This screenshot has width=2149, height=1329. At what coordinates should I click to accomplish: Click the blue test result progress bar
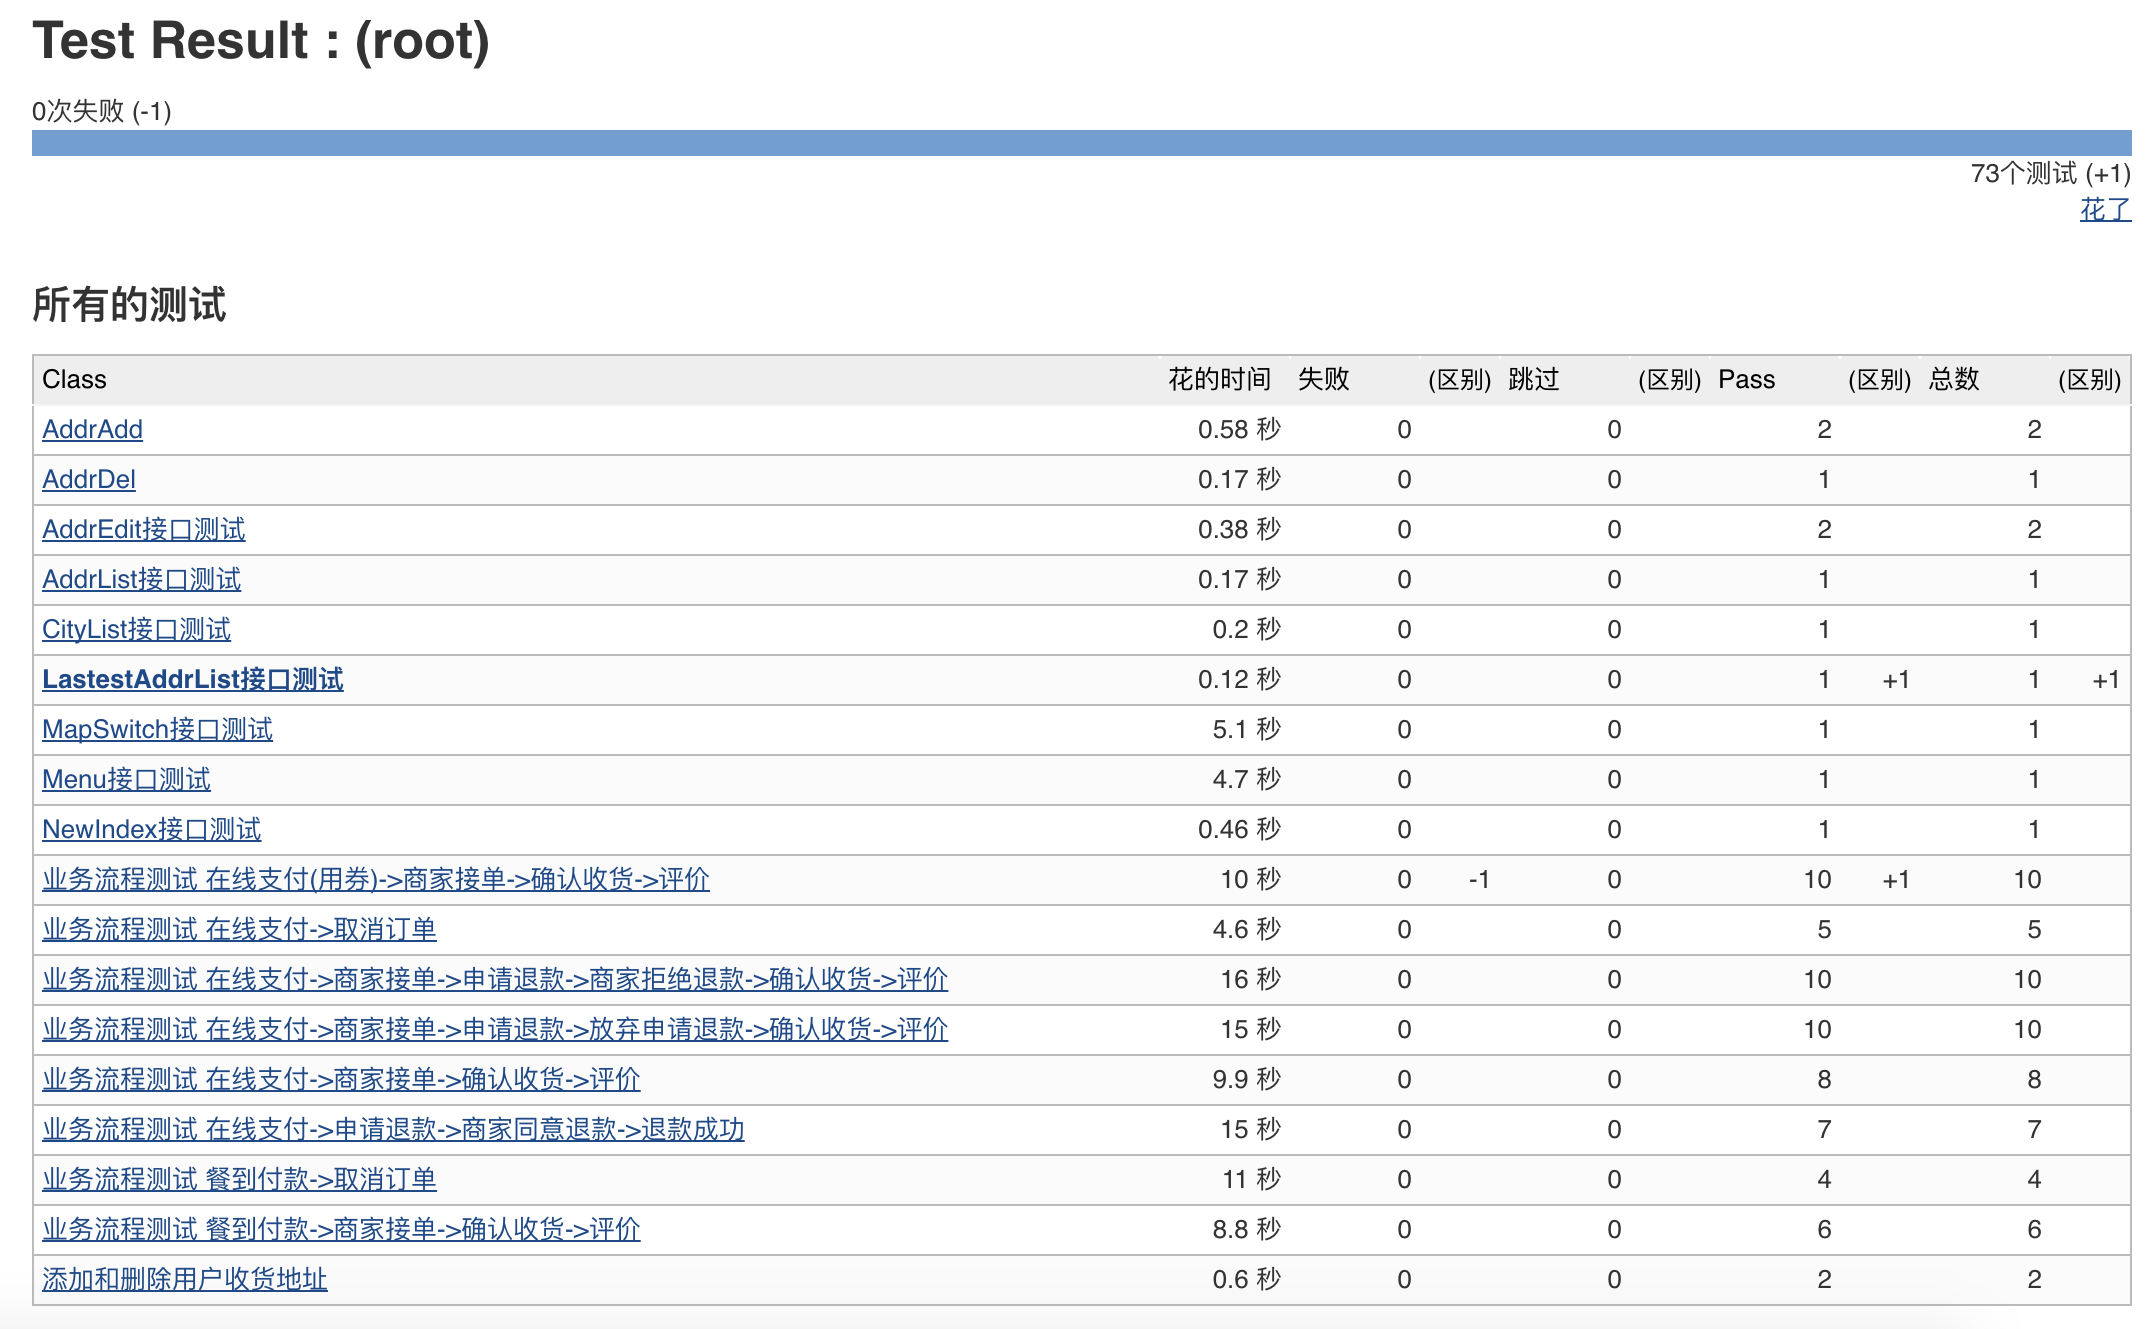click(x=1080, y=143)
